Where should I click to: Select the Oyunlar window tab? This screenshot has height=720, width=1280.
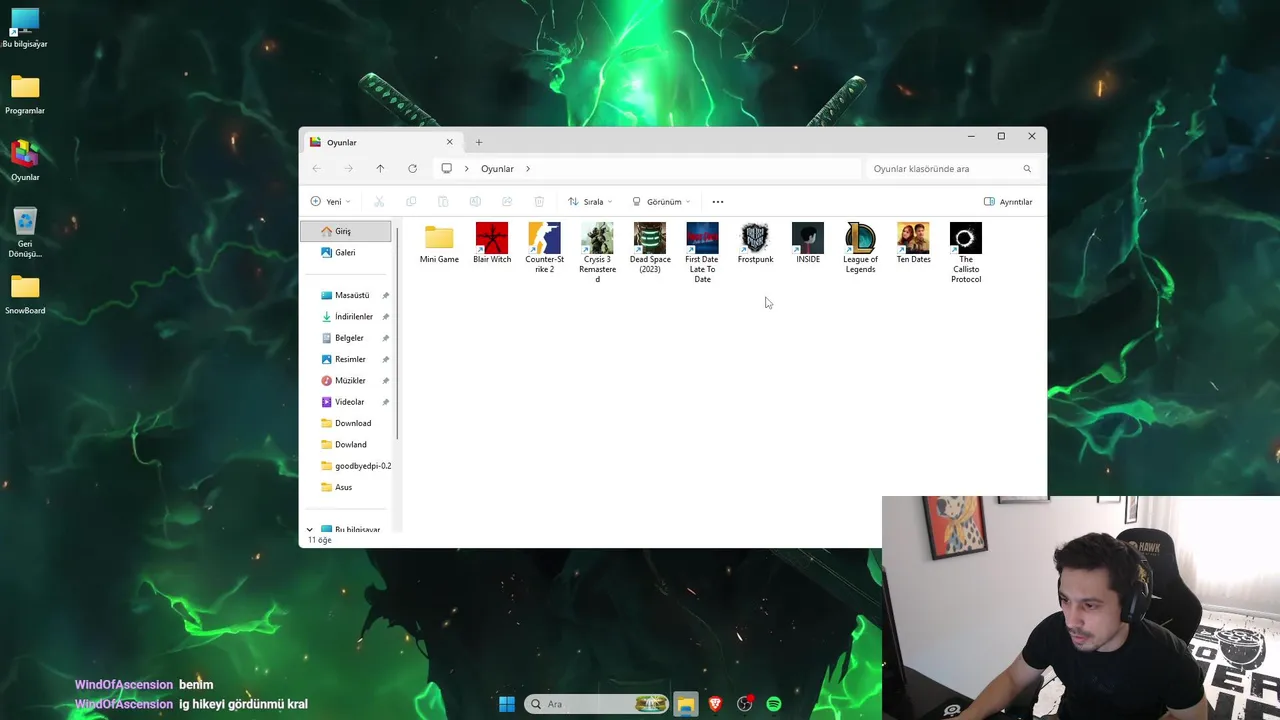[x=380, y=142]
